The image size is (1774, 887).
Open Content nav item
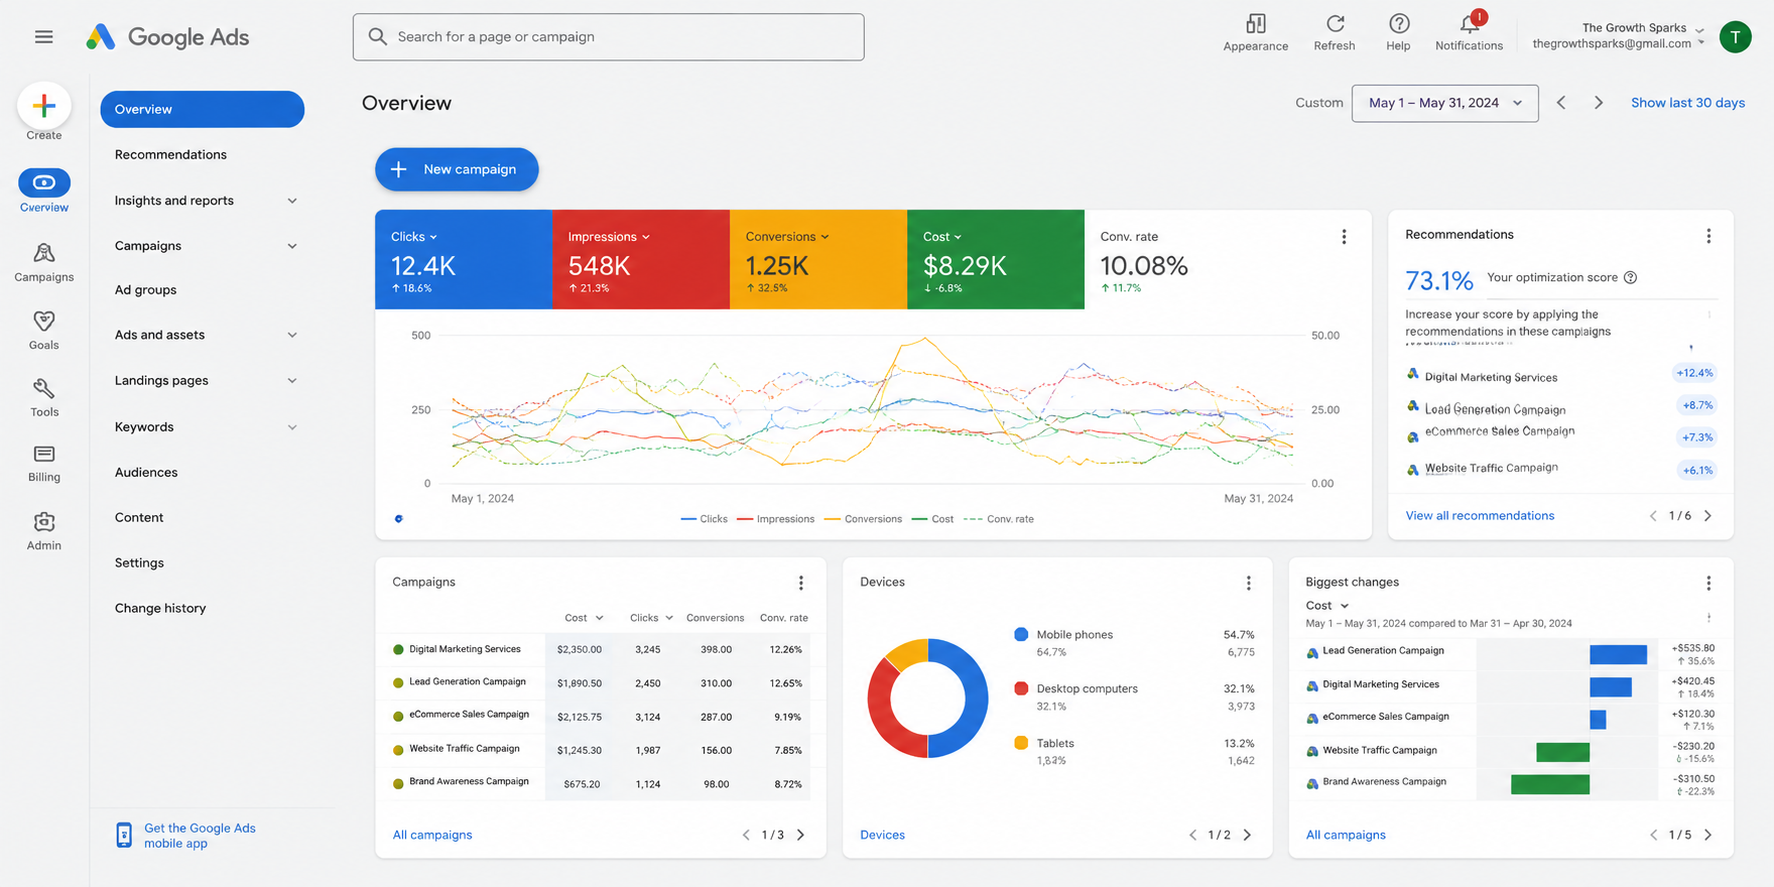tap(139, 518)
